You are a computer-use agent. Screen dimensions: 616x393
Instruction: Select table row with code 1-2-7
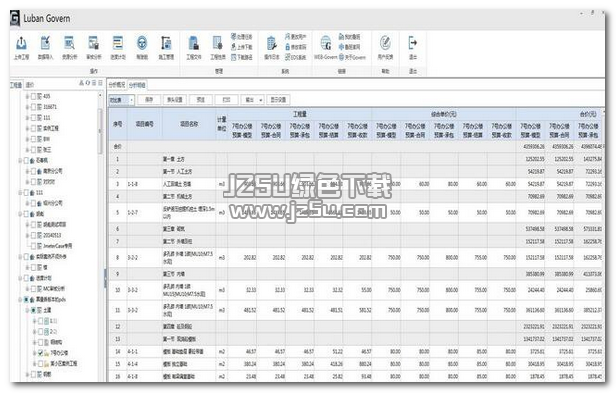(x=356, y=213)
